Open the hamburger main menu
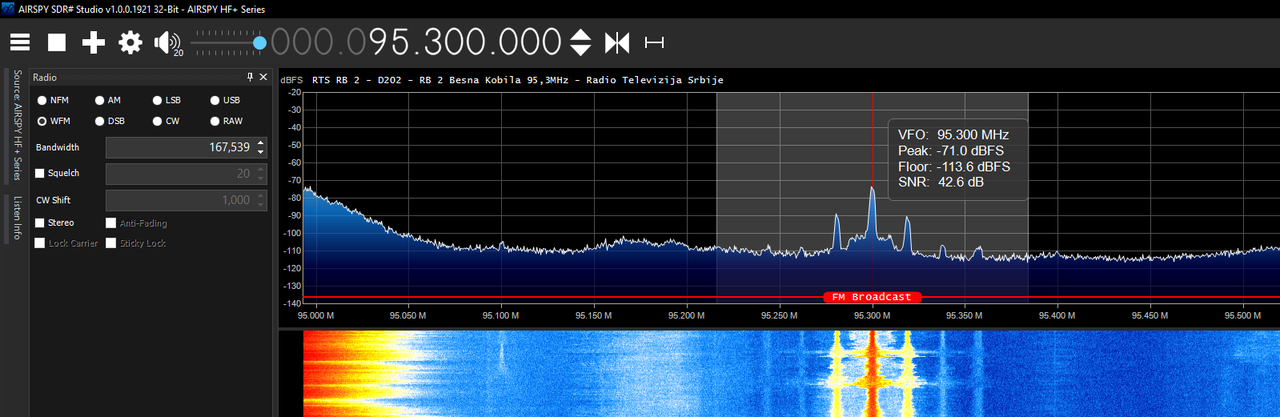Image resolution: width=1280 pixels, height=417 pixels. [20, 42]
